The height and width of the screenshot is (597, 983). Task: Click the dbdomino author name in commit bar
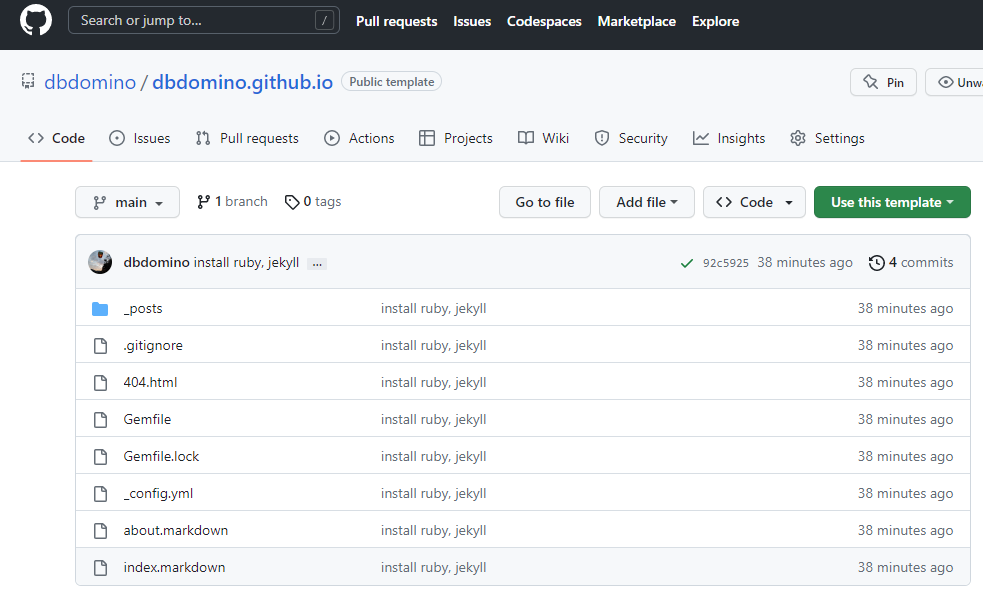[x=156, y=262]
